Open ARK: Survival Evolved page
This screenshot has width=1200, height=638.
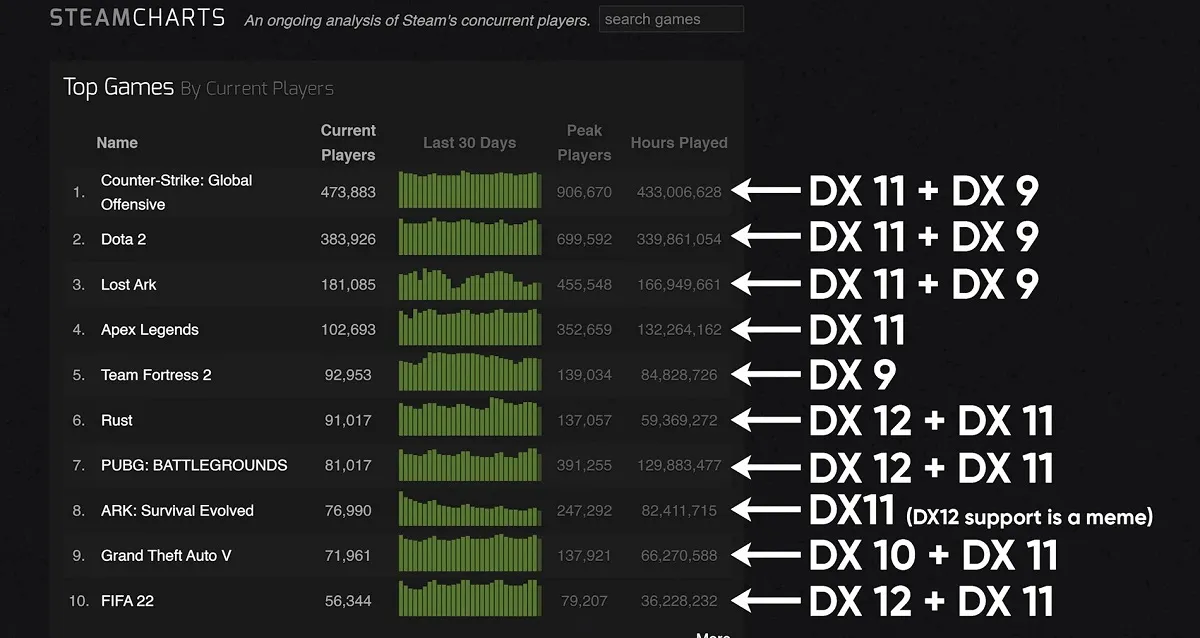178,510
